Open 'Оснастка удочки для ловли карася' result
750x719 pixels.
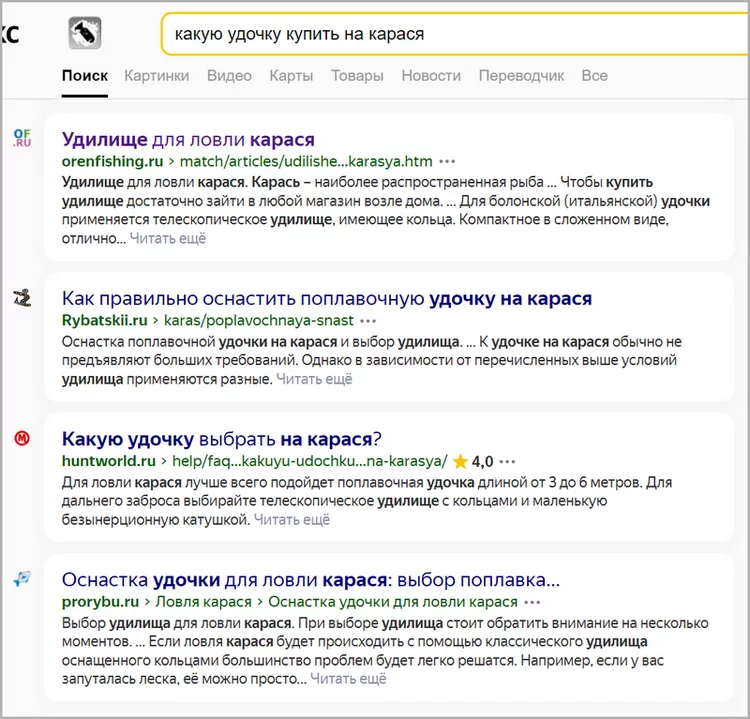click(x=311, y=580)
